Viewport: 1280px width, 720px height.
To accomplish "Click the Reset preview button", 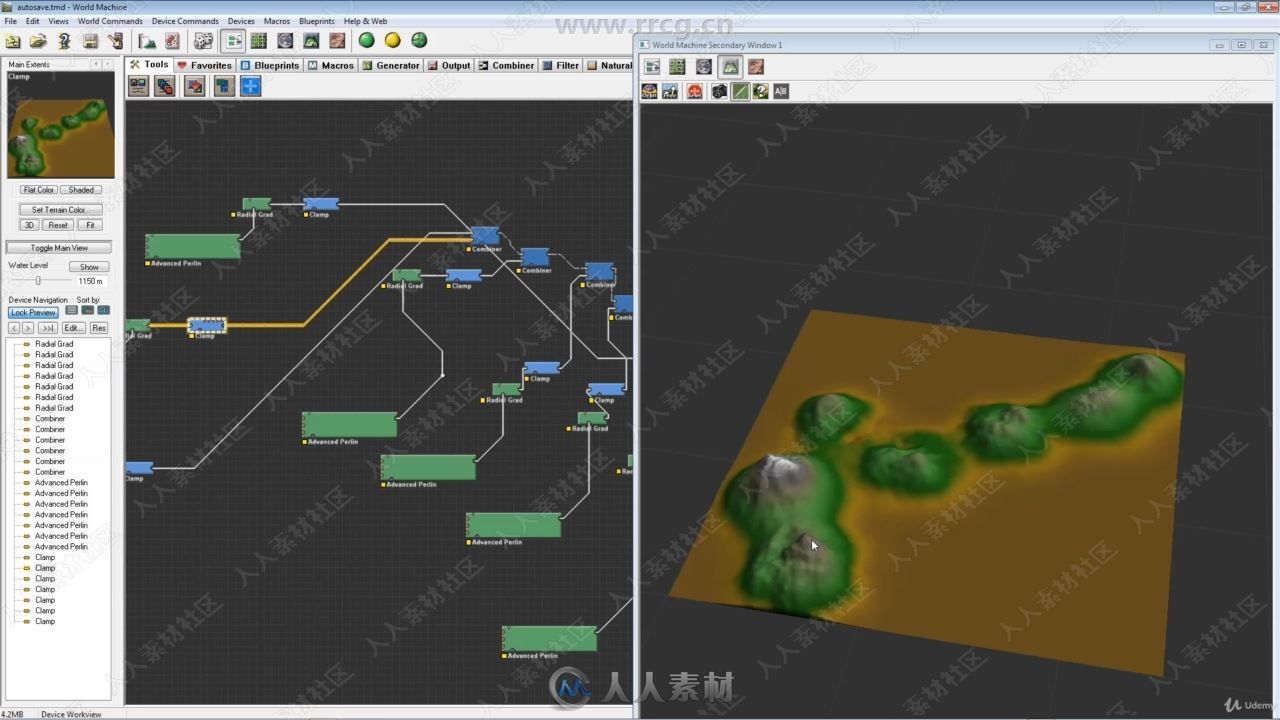I will [58, 226].
